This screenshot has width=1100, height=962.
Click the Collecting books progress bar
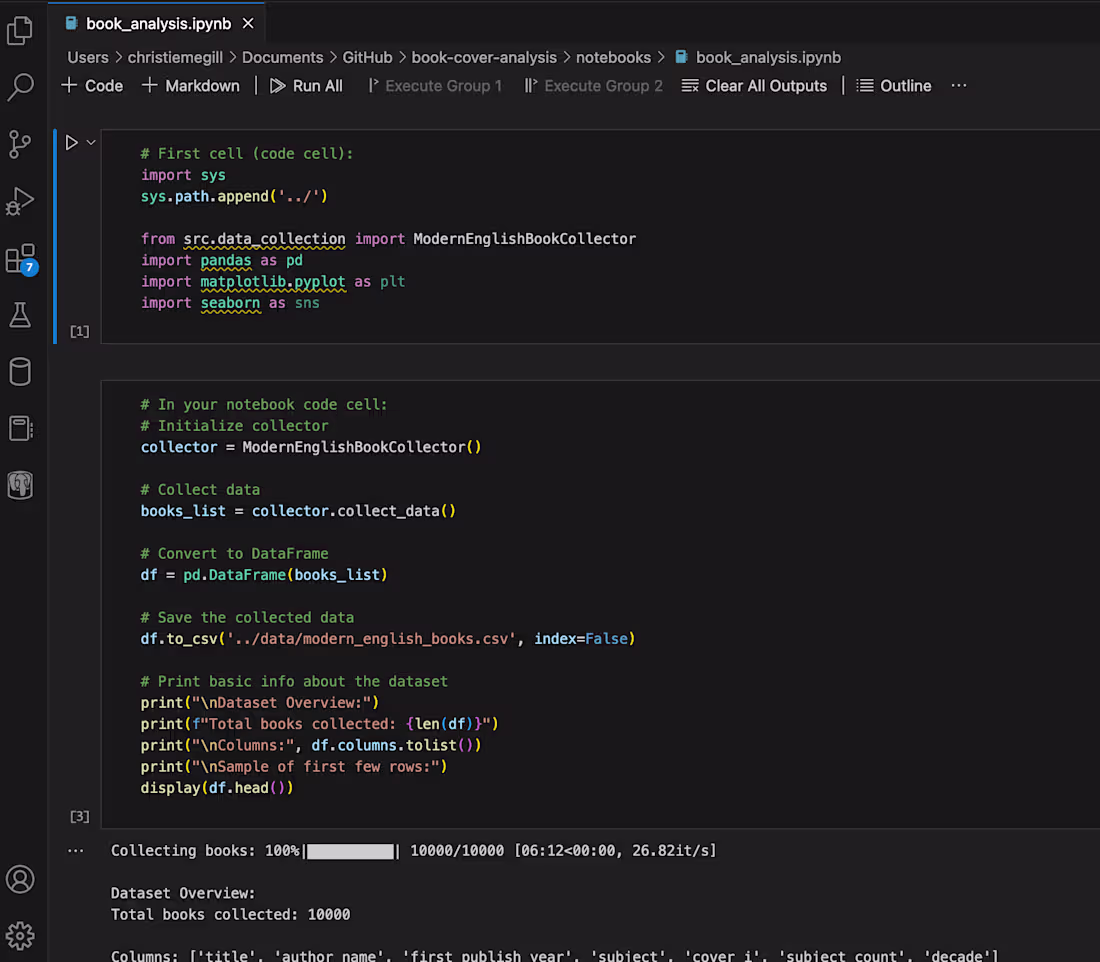click(351, 851)
